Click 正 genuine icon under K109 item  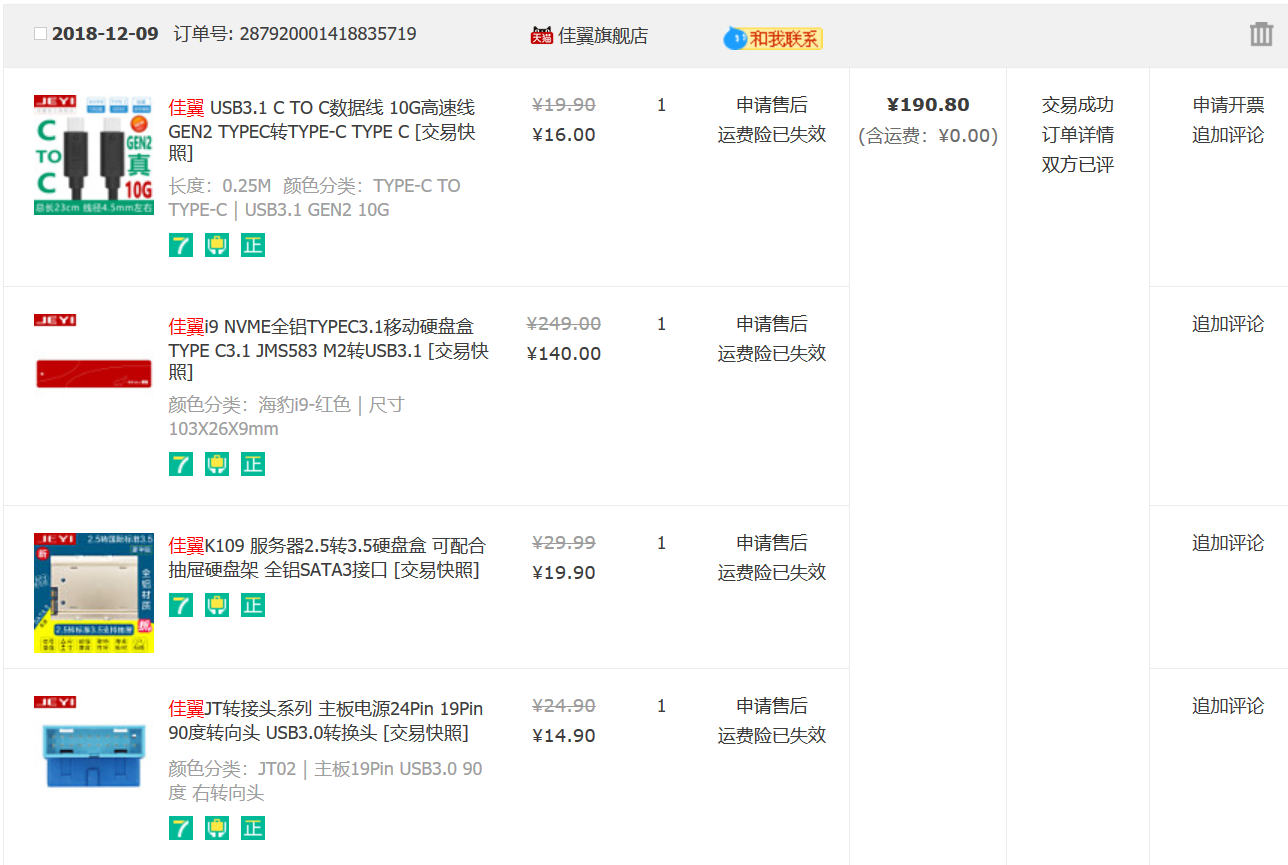(253, 605)
